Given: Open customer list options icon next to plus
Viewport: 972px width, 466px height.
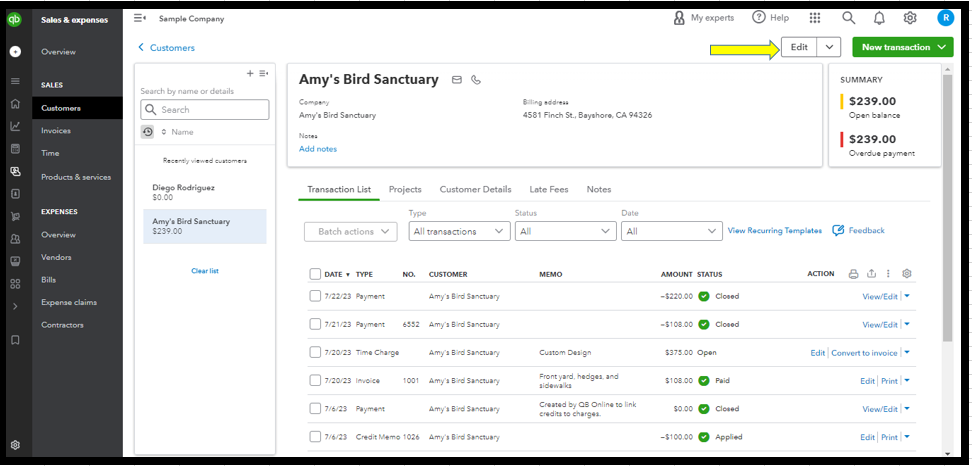Looking at the screenshot, I should coord(263,73).
